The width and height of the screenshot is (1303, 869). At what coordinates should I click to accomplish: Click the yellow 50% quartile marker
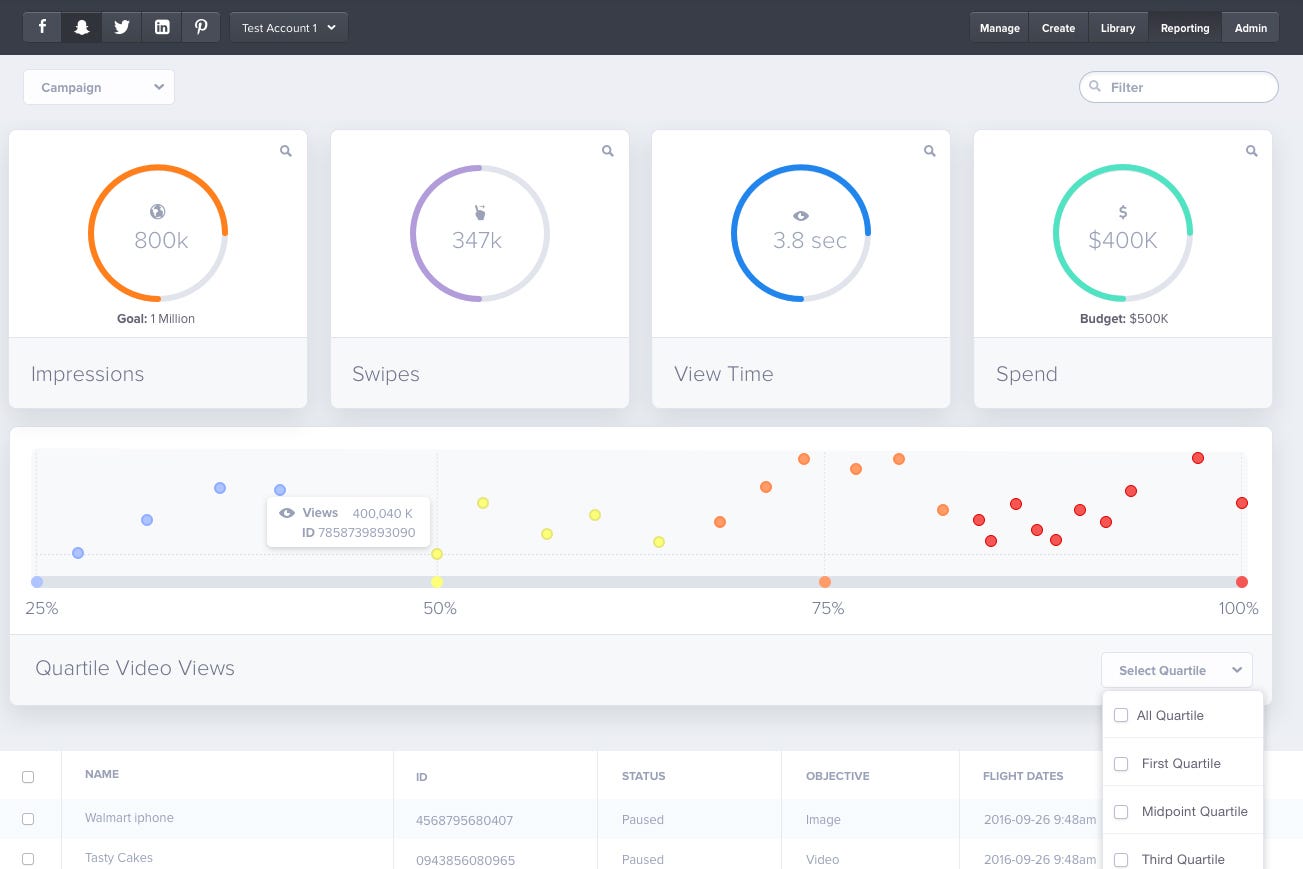pos(437,582)
